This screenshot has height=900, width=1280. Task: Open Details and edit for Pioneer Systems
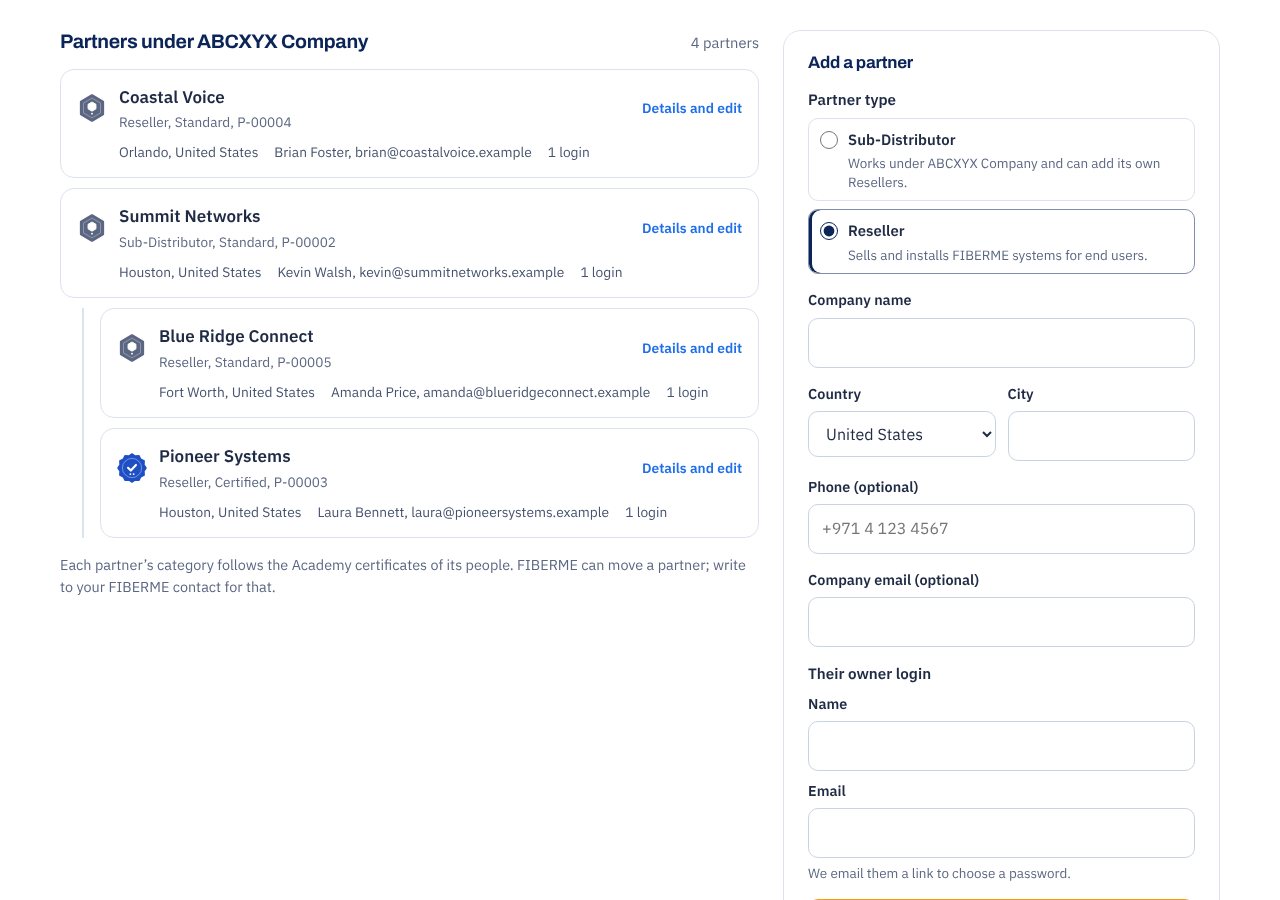pos(692,468)
